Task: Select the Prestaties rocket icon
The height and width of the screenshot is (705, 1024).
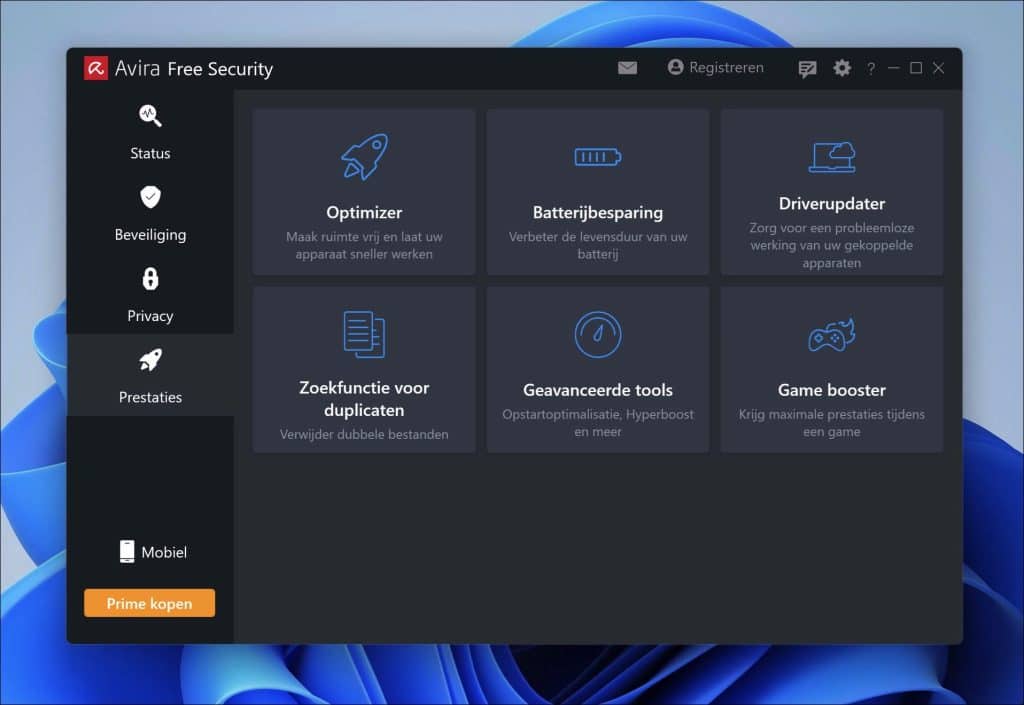Action: coord(149,358)
